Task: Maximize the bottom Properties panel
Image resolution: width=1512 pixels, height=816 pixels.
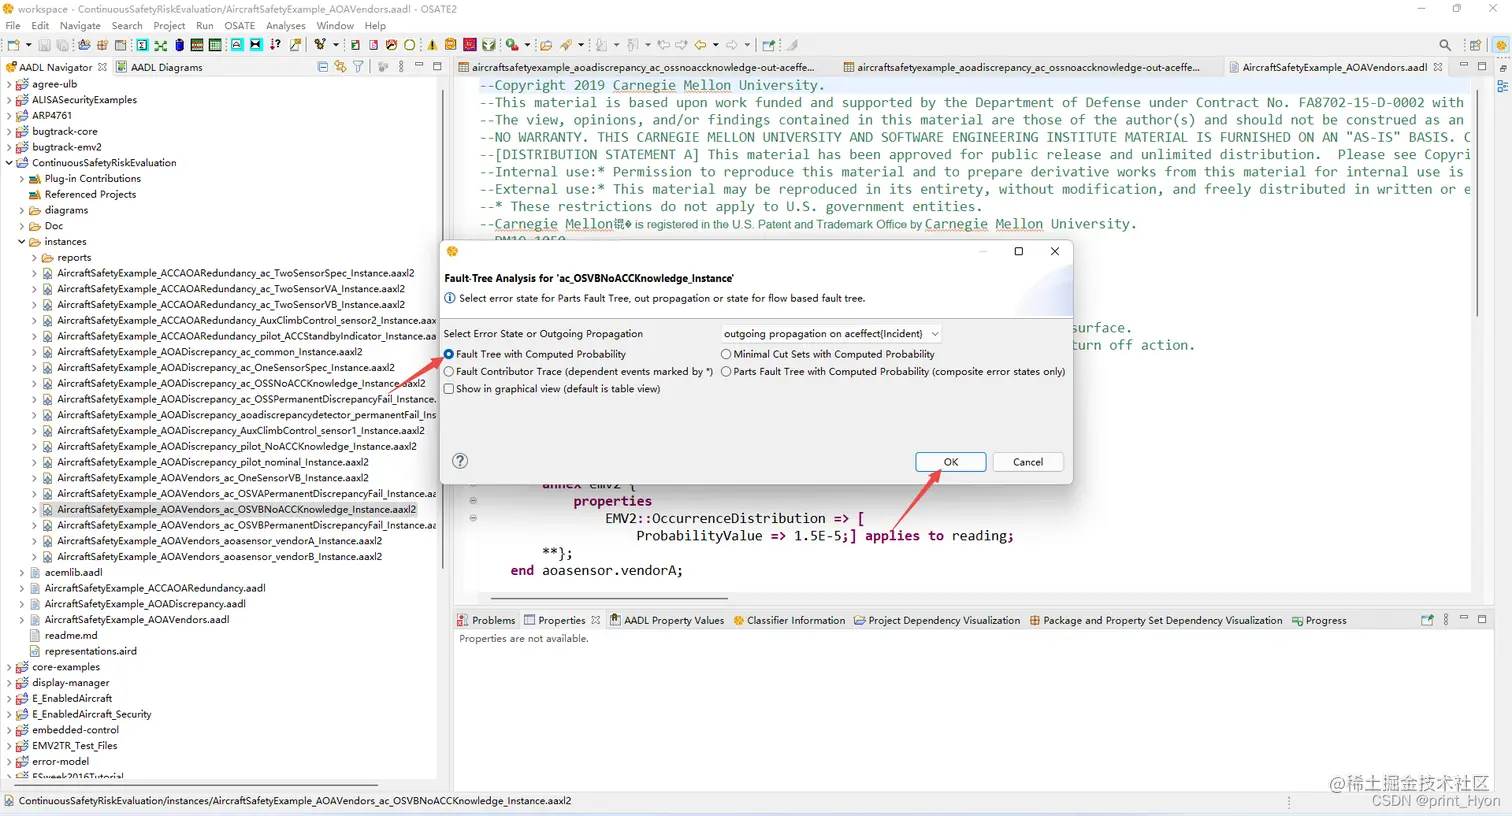Action: tap(1482, 619)
